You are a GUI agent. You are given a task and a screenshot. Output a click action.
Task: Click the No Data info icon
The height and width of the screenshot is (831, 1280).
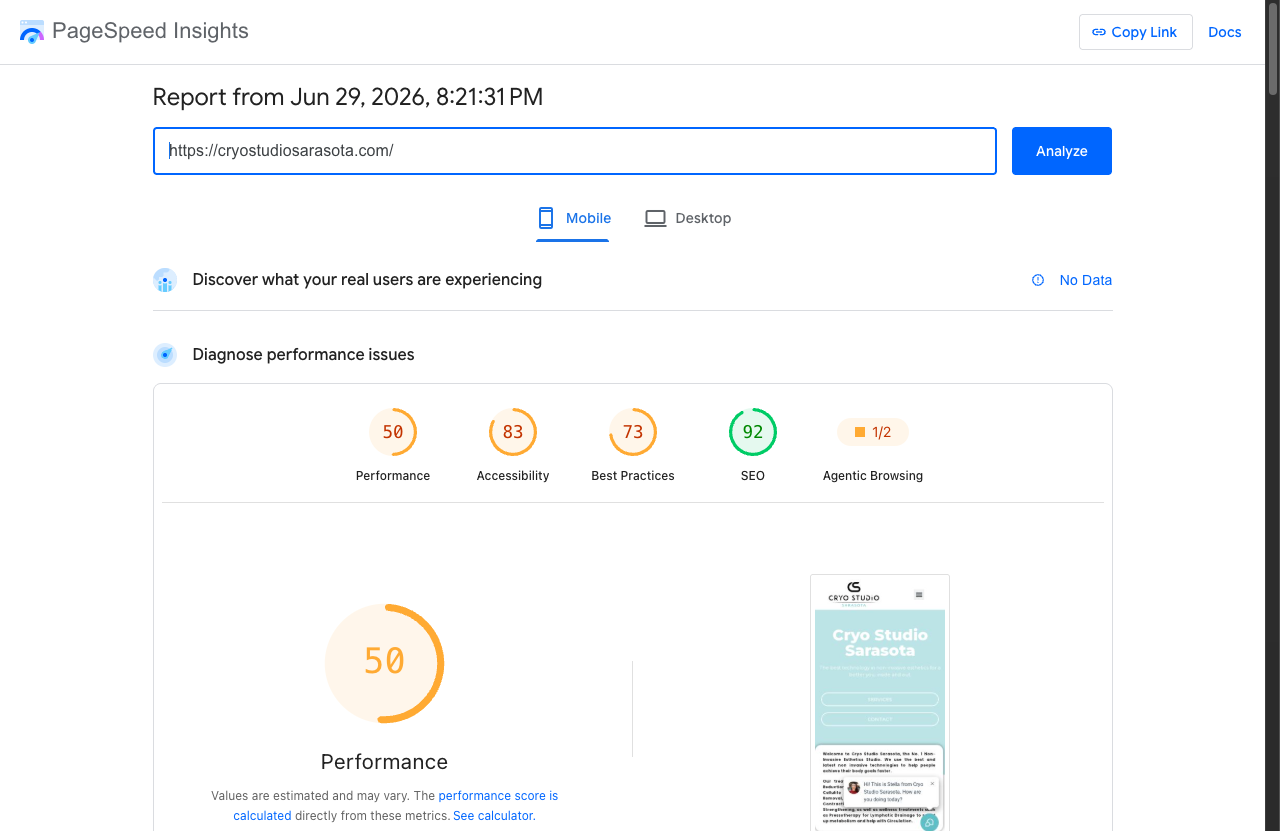[x=1038, y=280]
